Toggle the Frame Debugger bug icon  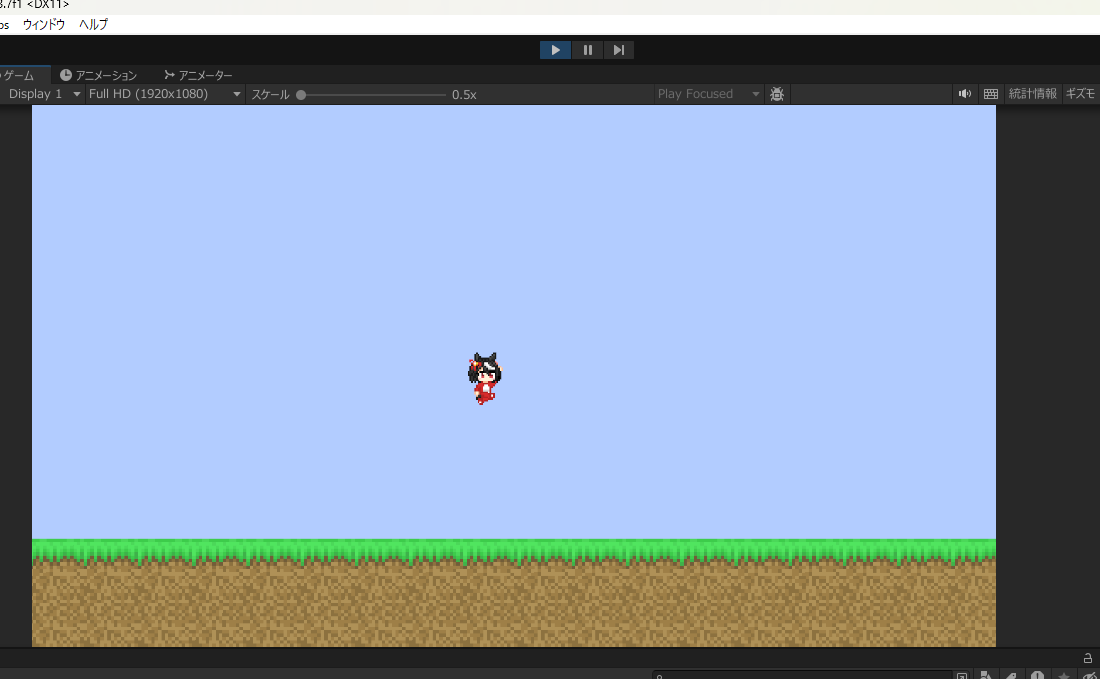click(x=777, y=94)
